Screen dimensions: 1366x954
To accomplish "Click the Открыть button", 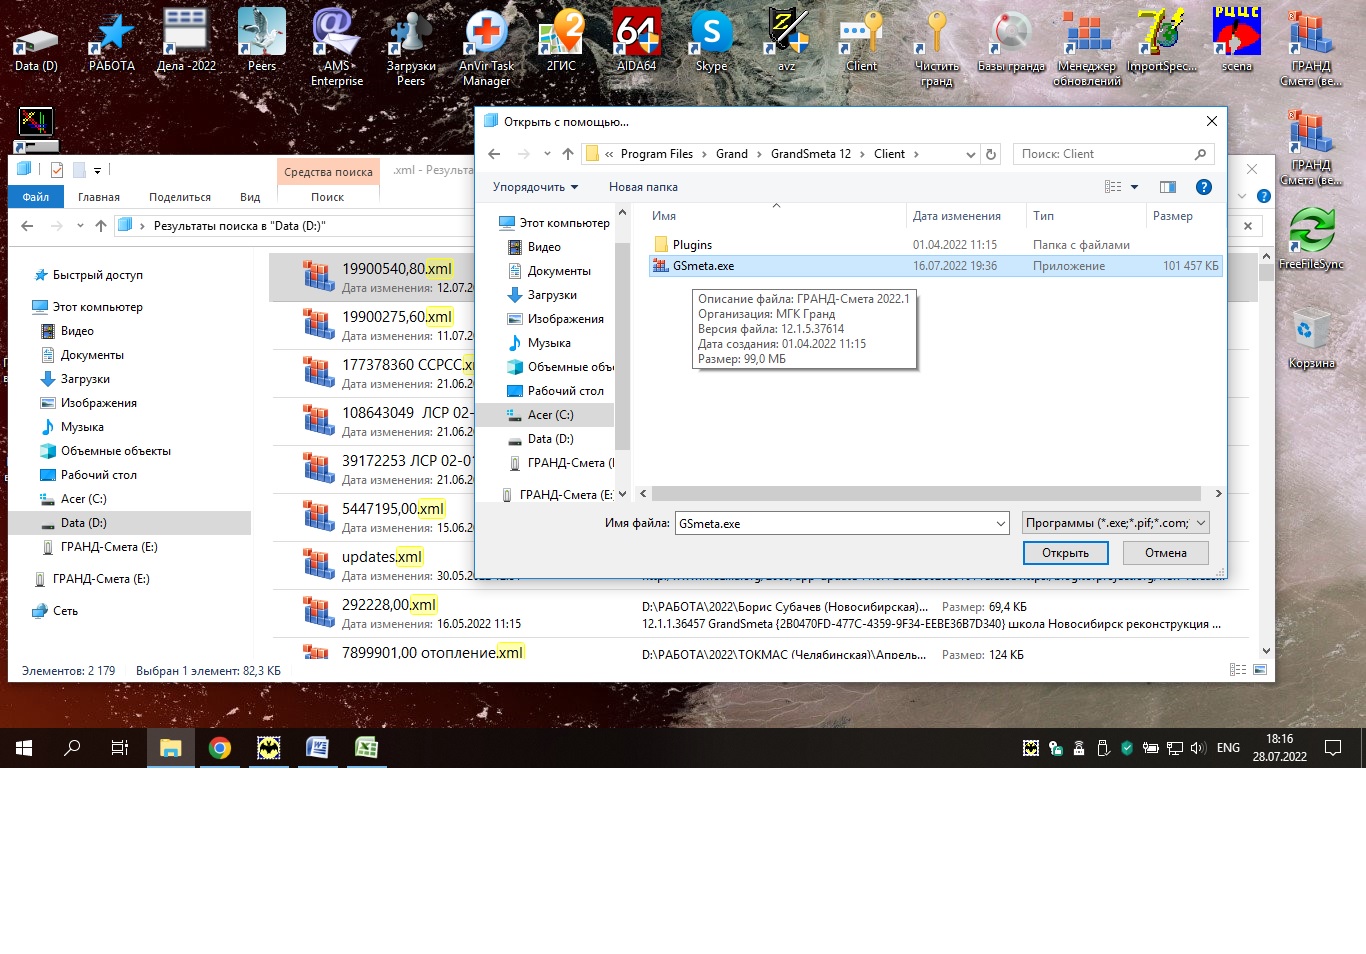I will click(x=1065, y=553).
